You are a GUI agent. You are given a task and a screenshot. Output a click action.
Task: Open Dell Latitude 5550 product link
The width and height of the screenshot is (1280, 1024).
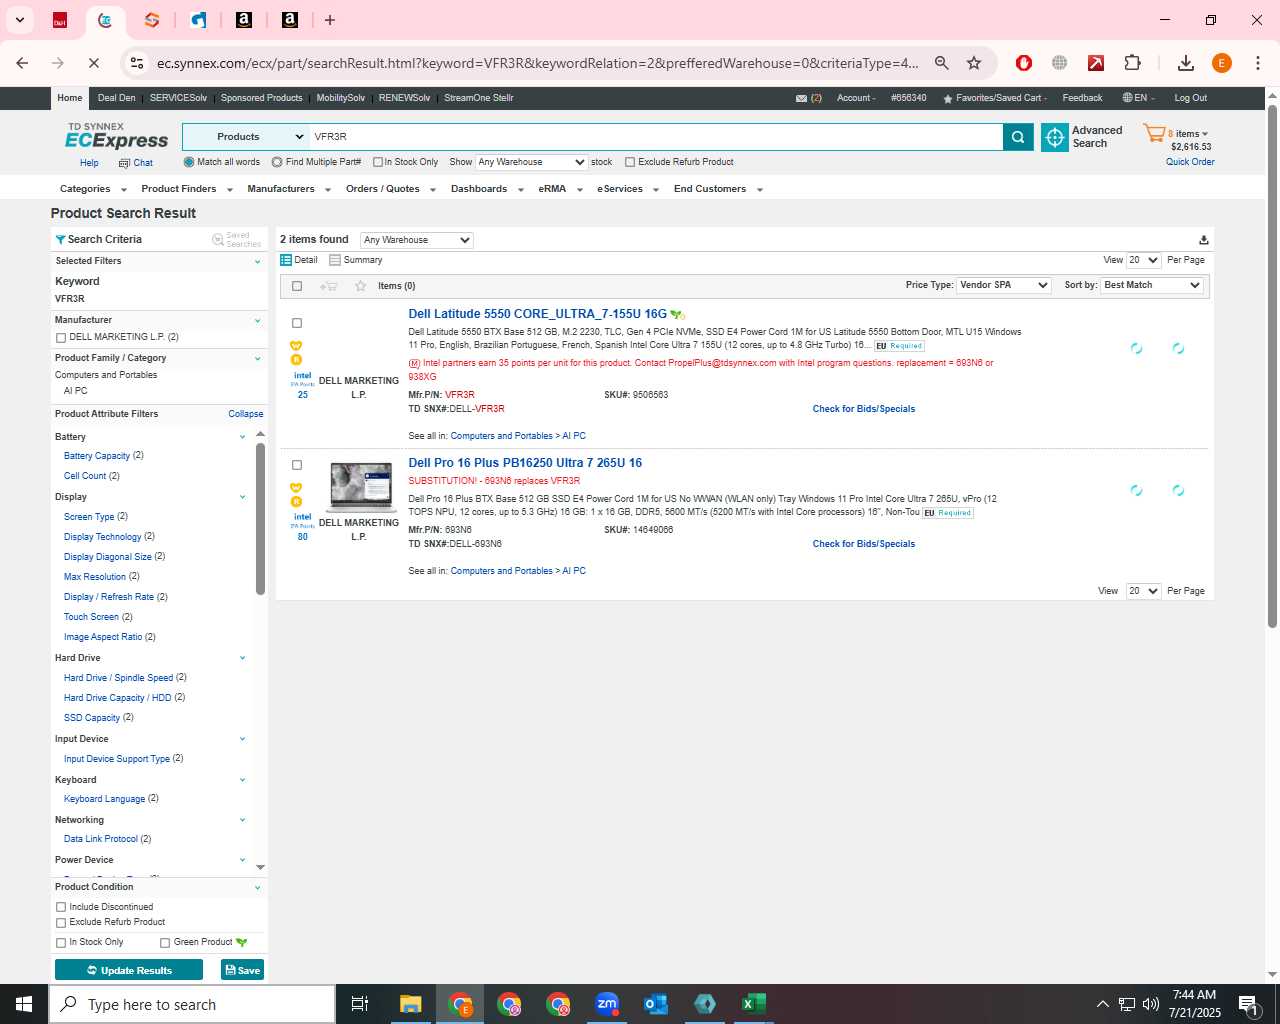pyautogui.click(x=537, y=314)
